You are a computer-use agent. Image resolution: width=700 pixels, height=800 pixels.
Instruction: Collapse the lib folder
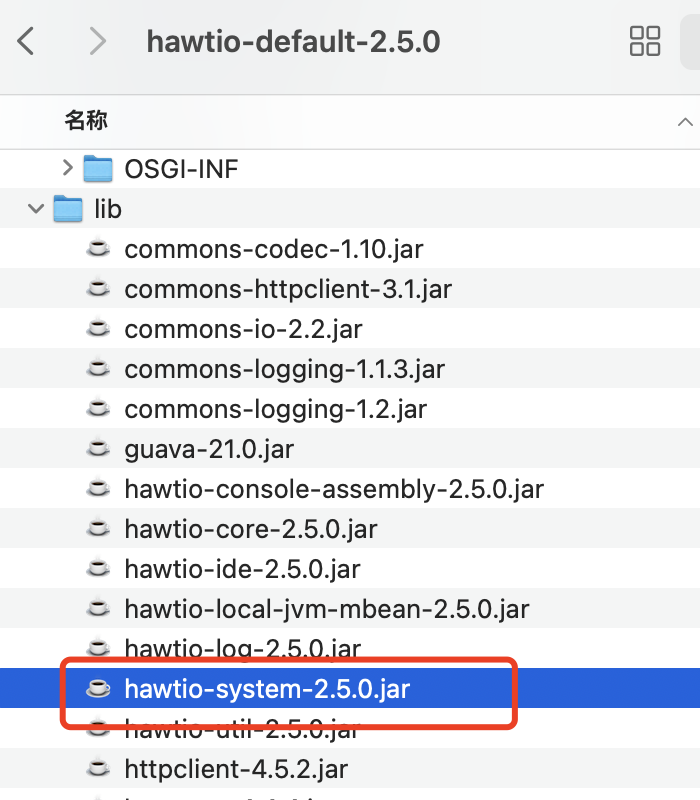pos(36,209)
